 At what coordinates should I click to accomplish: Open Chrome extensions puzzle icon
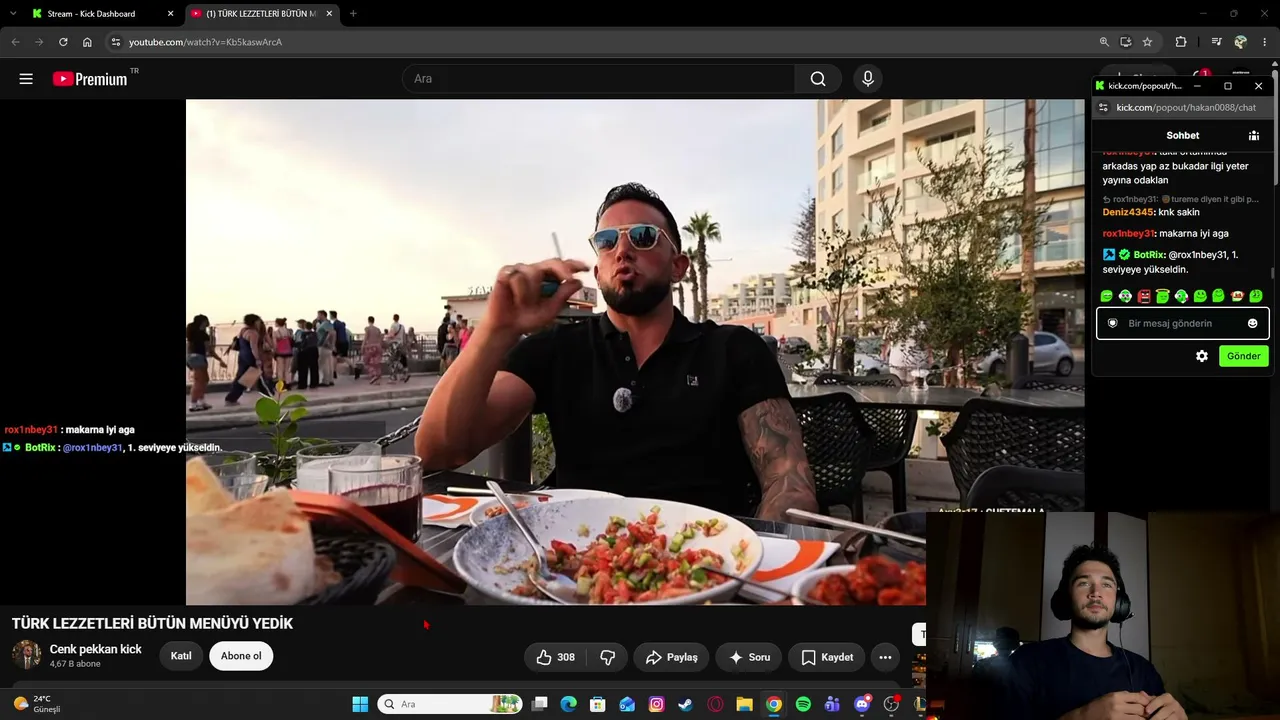1181,42
